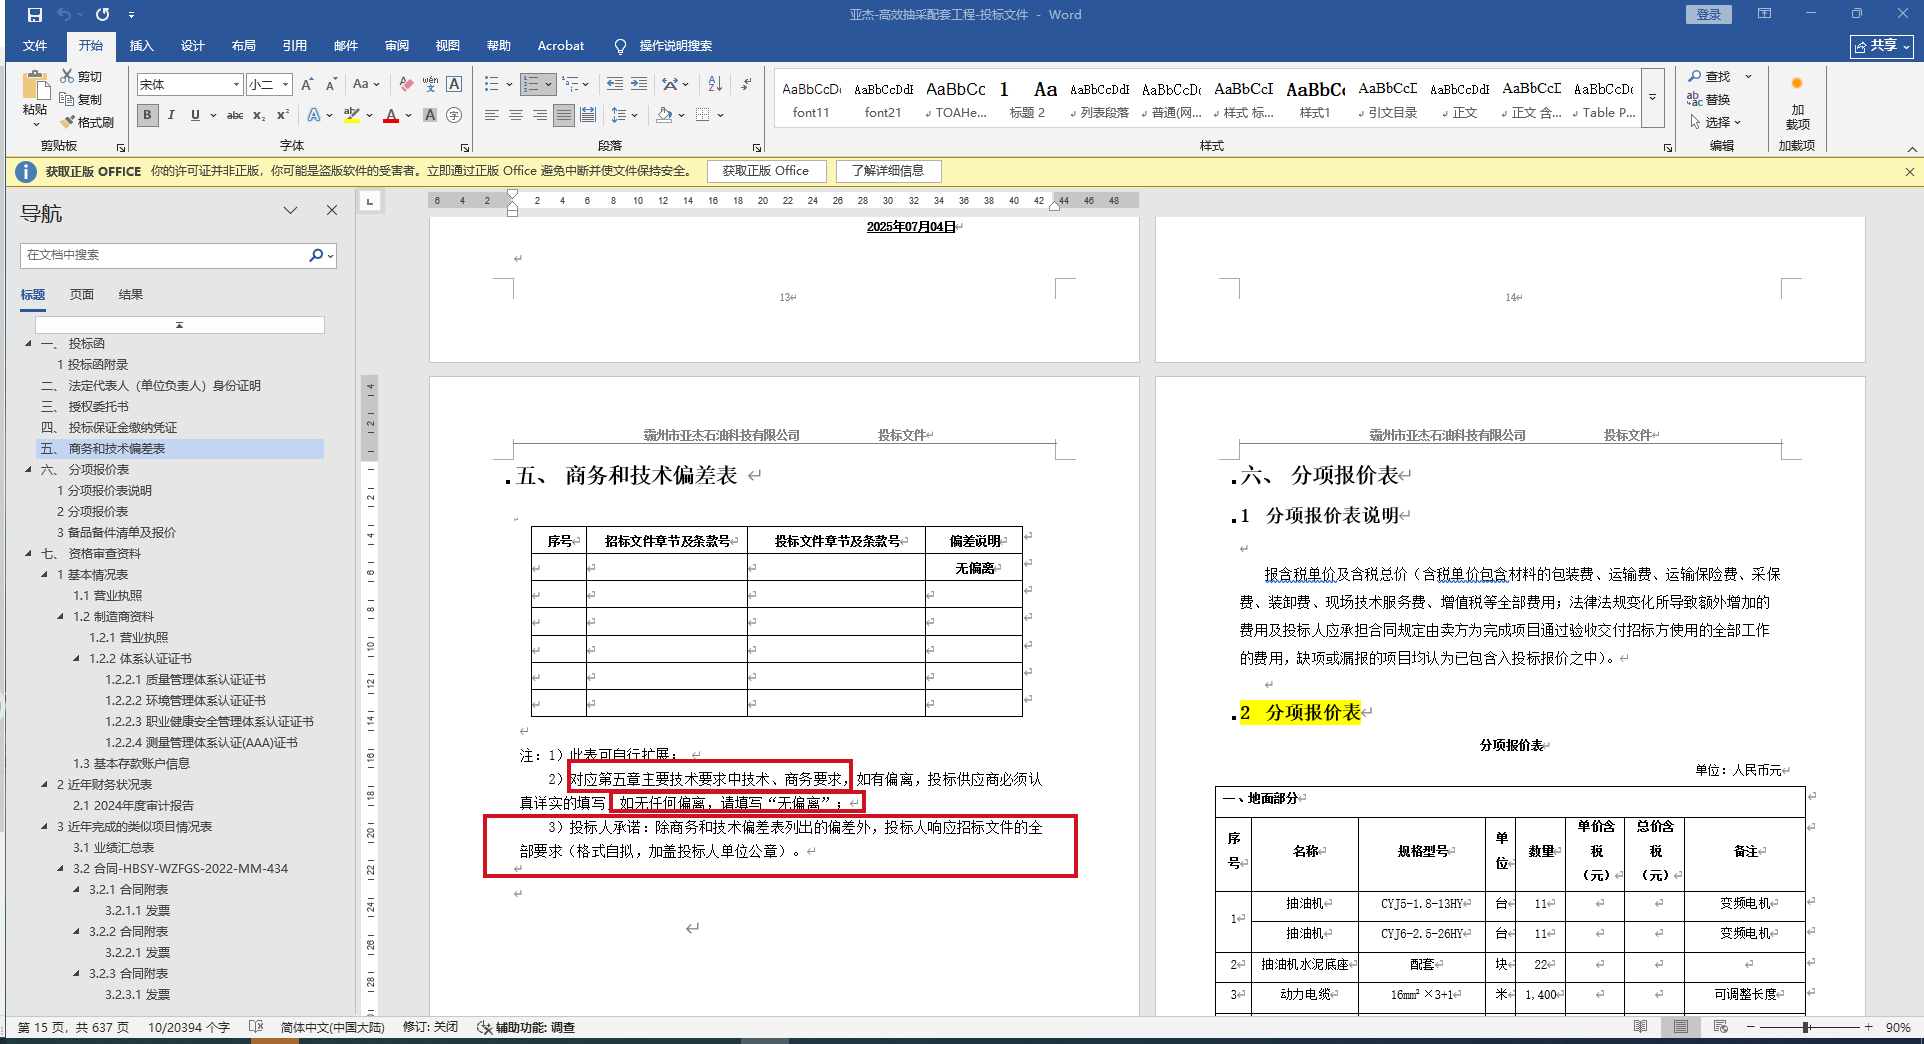
Task: Open the enclosed character tool
Action: [454, 115]
